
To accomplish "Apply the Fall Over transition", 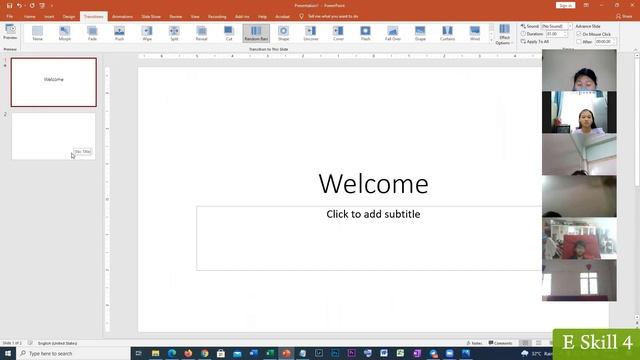I will (393, 33).
